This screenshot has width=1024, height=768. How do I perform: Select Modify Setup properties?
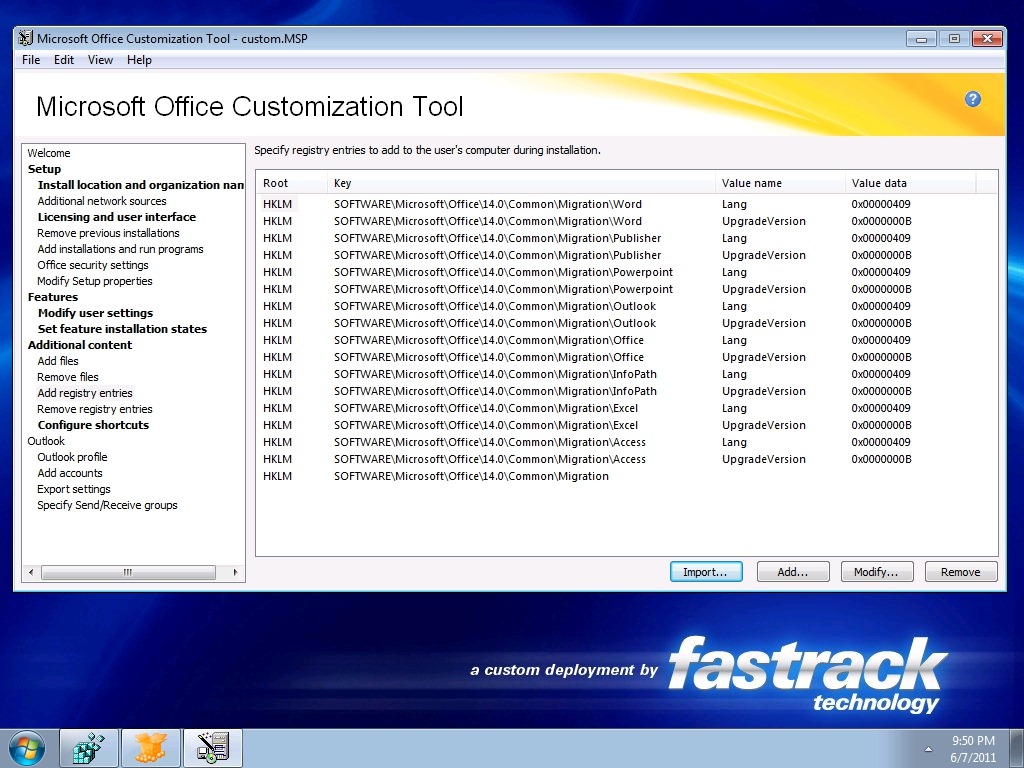point(95,281)
